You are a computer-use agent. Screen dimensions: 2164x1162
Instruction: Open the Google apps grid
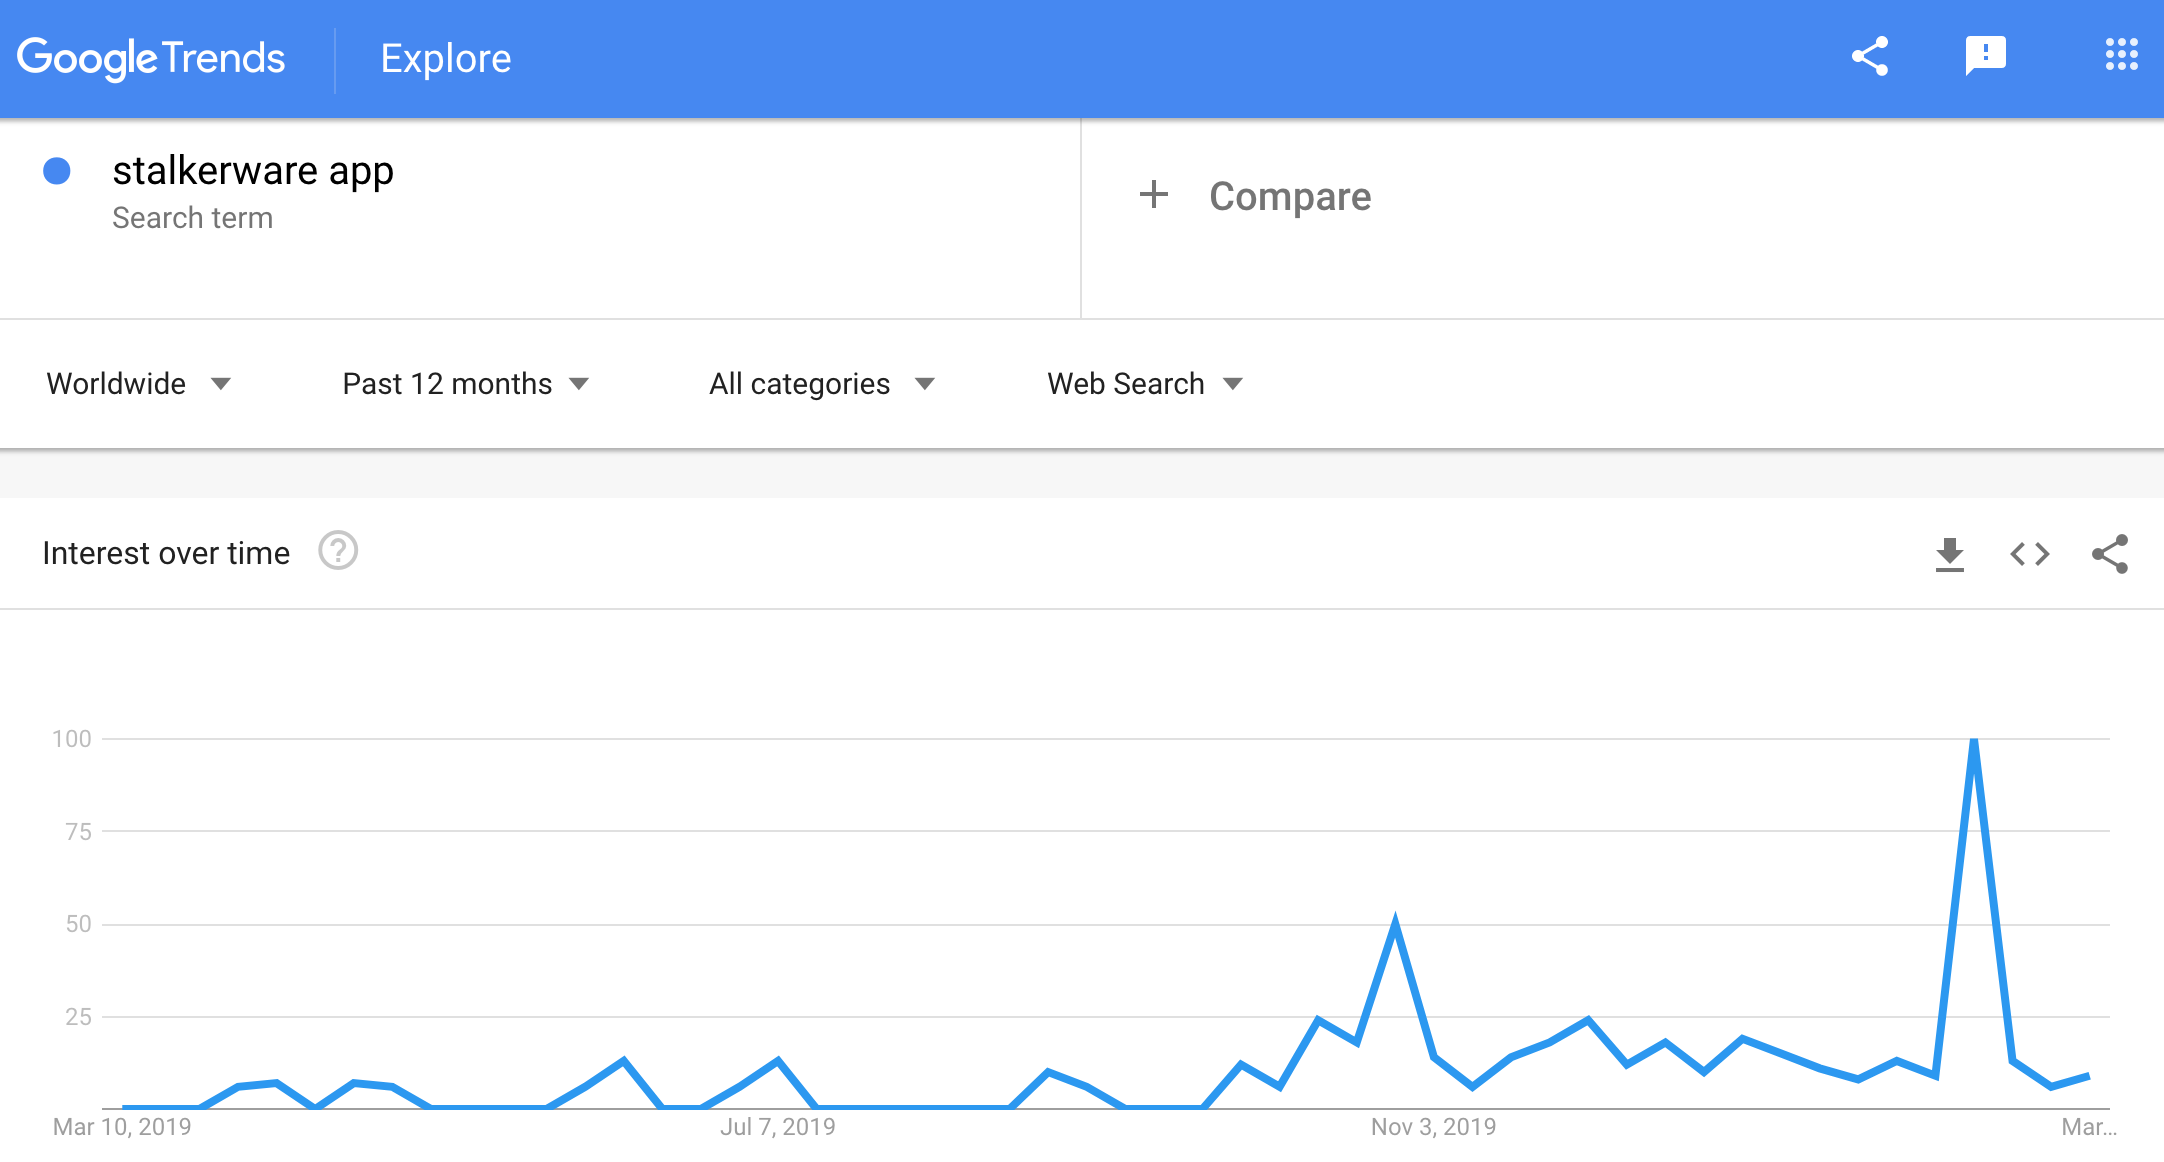(x=2121, y=56)
